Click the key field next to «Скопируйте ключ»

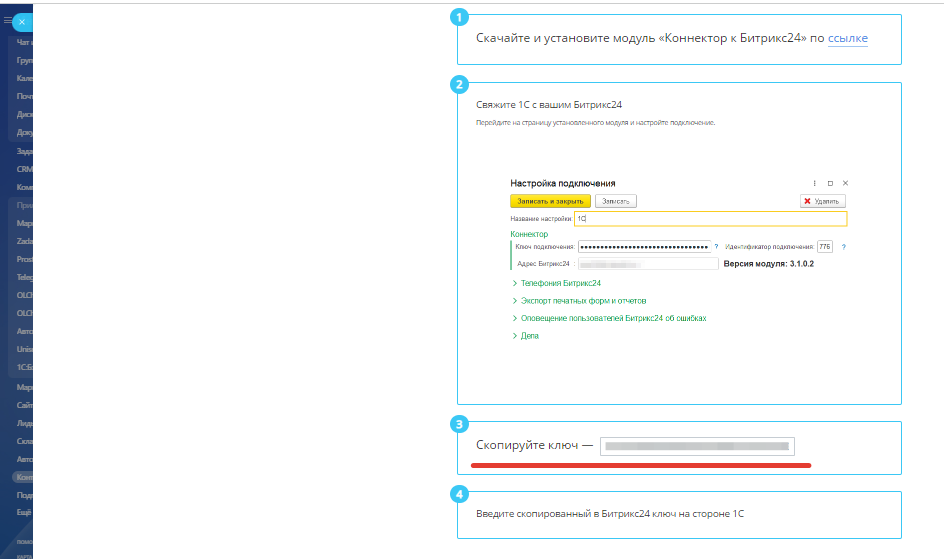coord(697,446)
